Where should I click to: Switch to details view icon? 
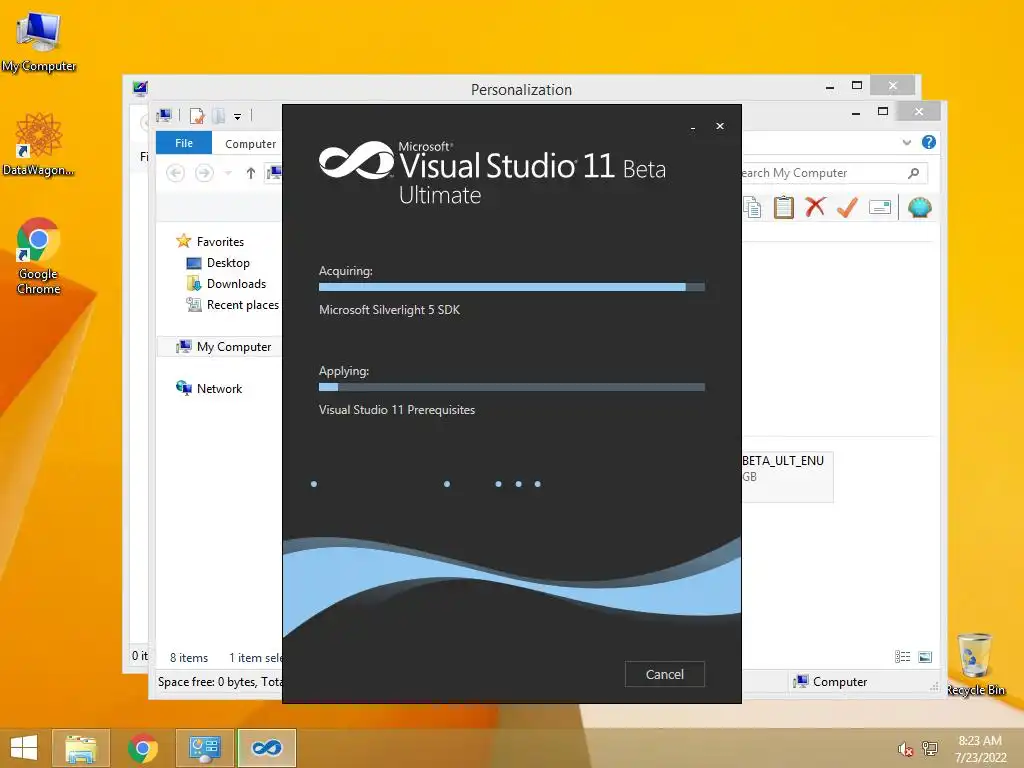[903, 657]
